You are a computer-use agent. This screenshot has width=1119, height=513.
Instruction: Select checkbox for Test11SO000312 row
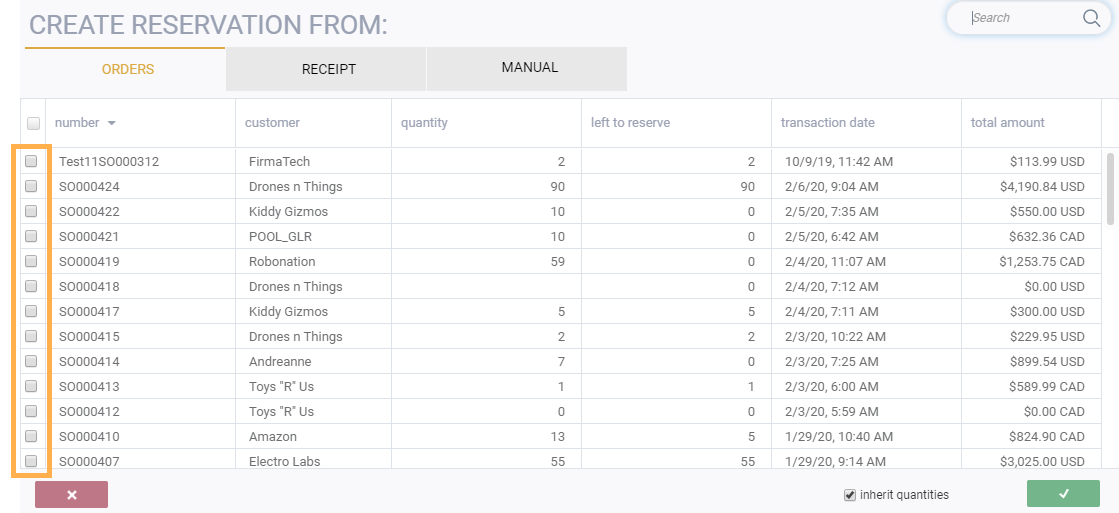click(x=31, y=161)
